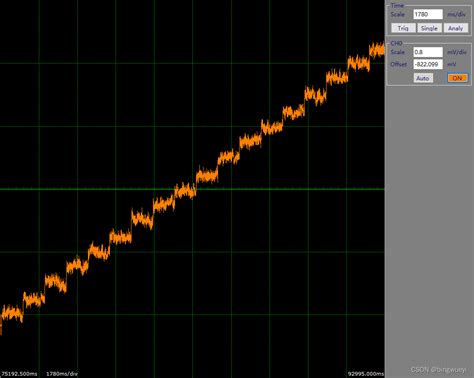Select the CH0 Scale field showing 0.8

[428, 52]
